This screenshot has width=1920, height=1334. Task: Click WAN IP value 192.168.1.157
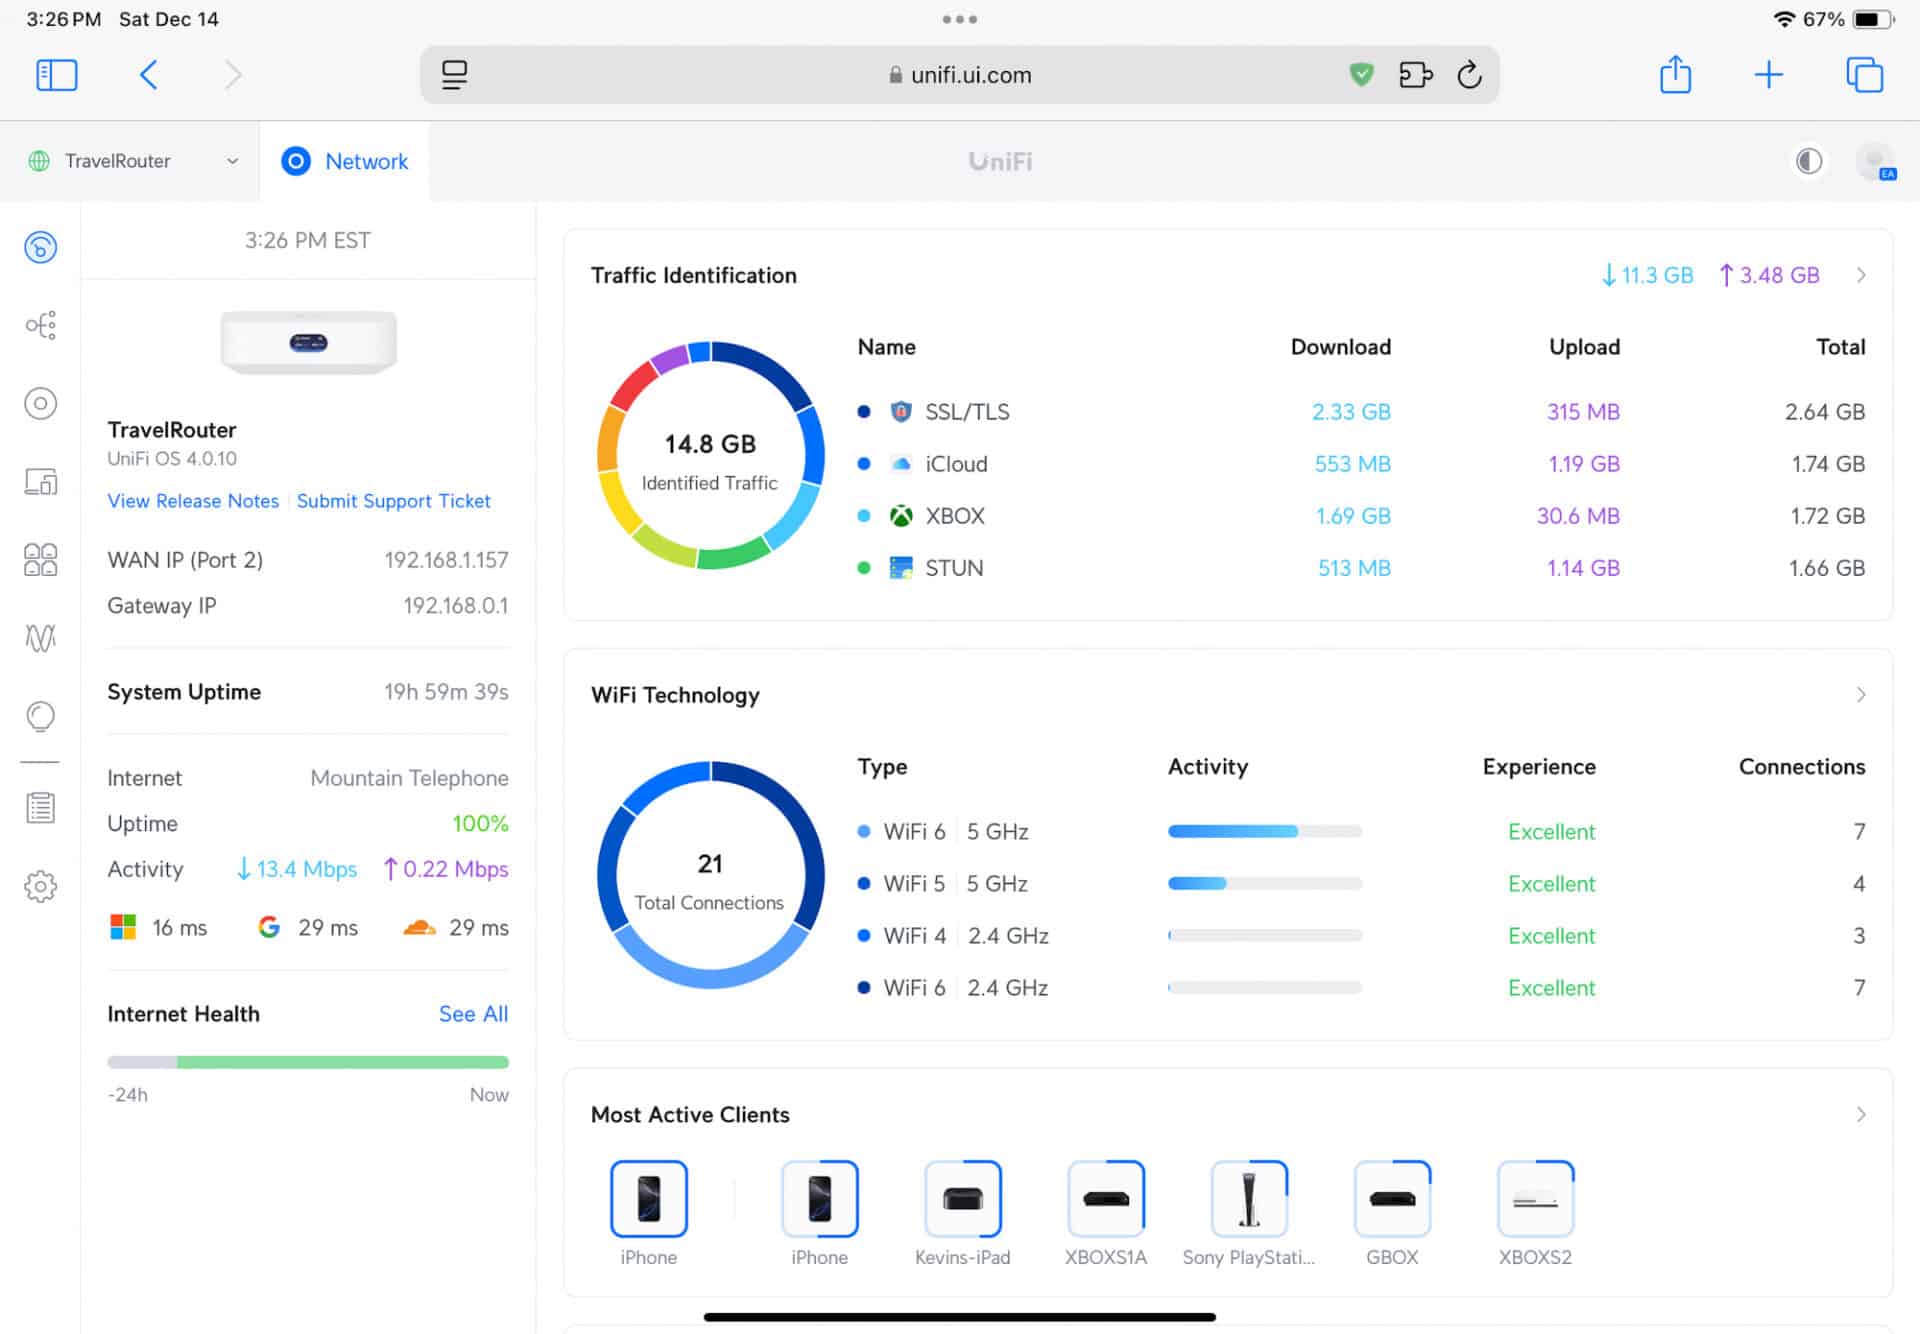coord(446,559)
